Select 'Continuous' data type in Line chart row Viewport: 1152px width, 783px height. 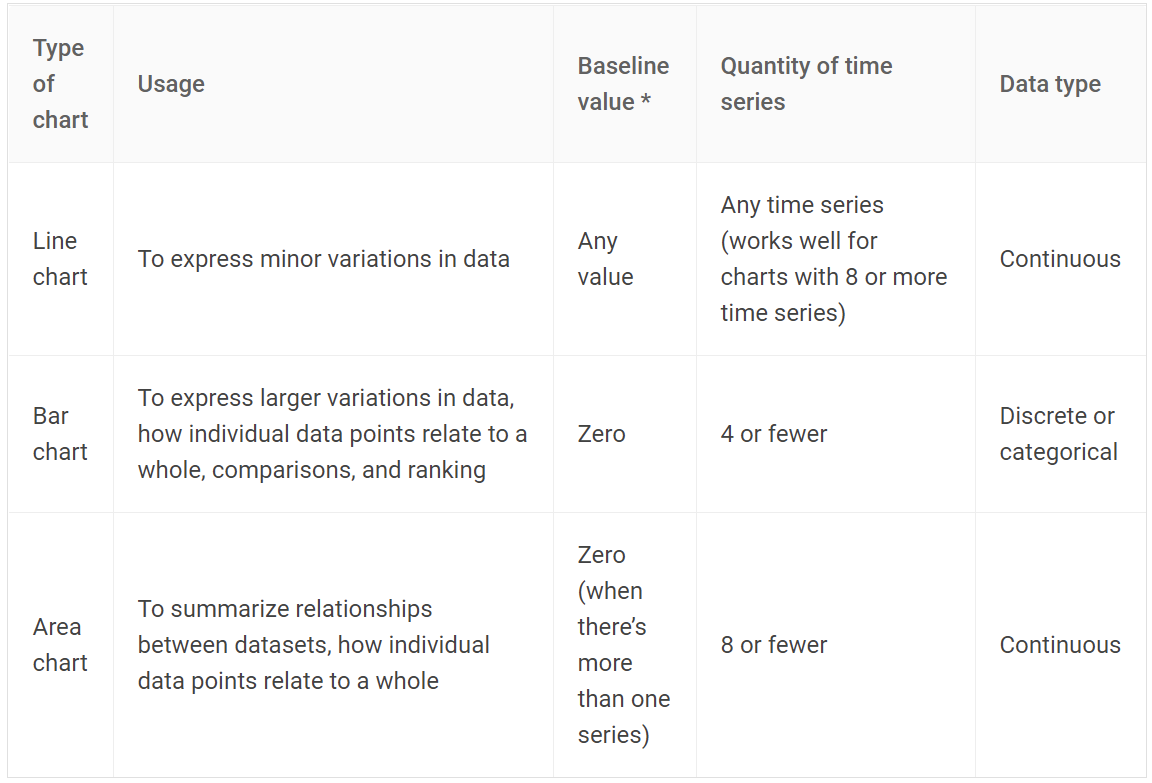1060,259
